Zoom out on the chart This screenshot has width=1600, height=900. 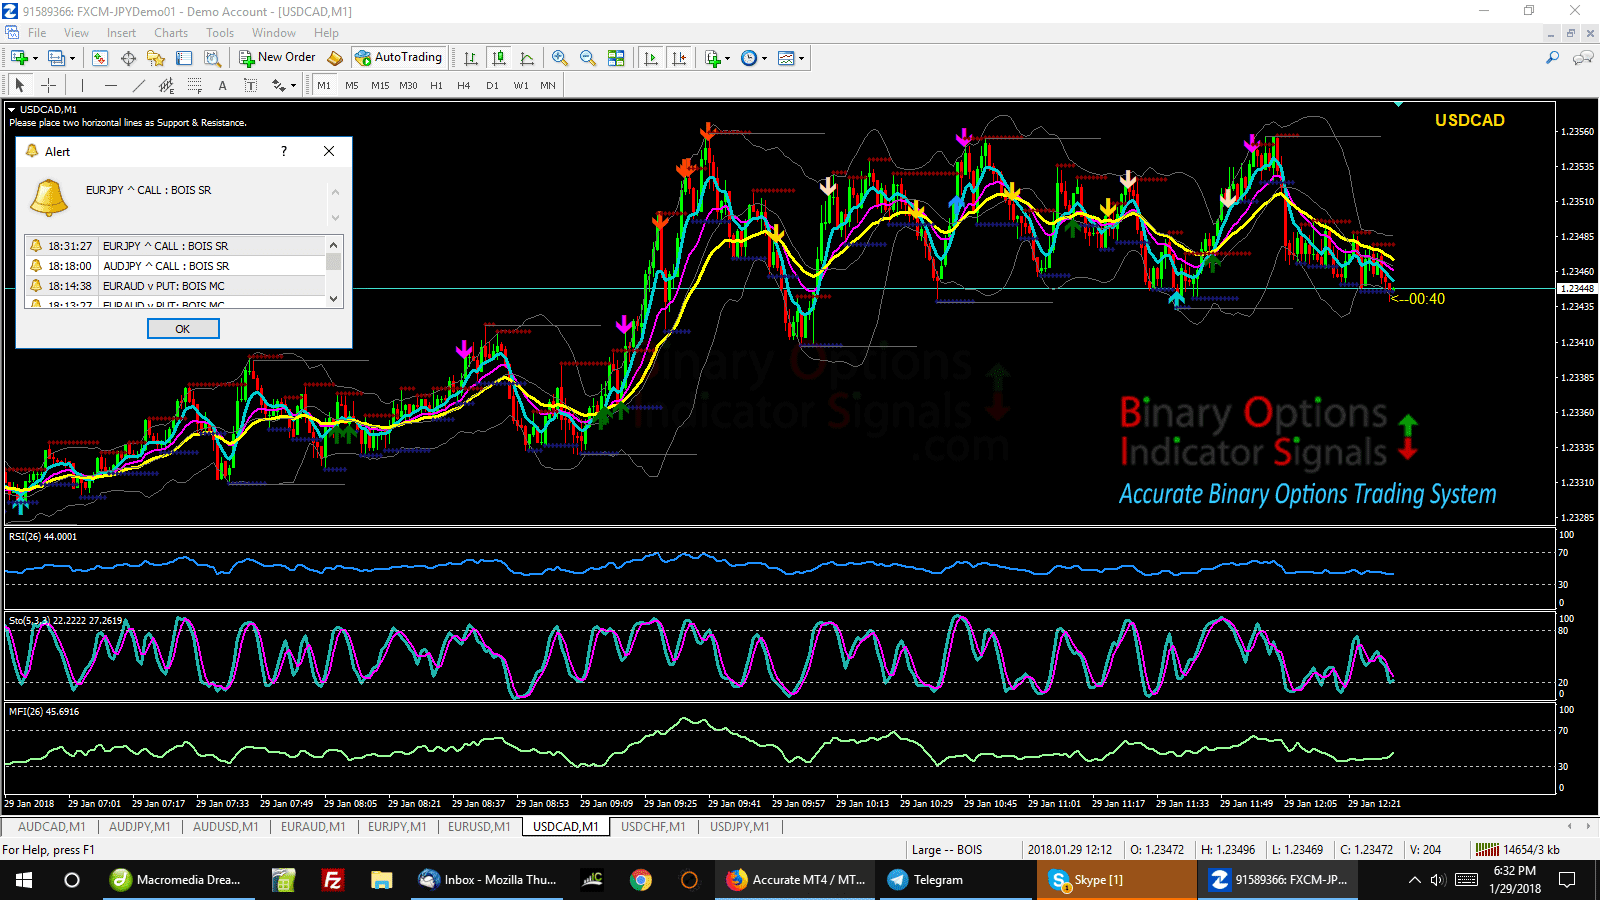click(588, 58)
